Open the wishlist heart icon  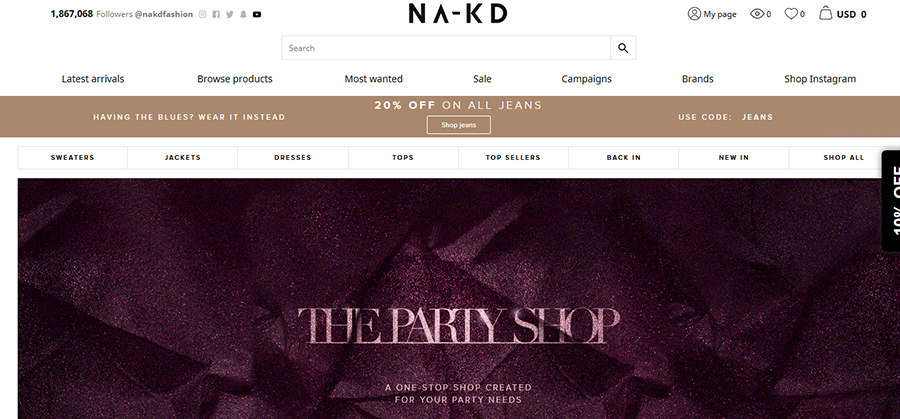791,14
